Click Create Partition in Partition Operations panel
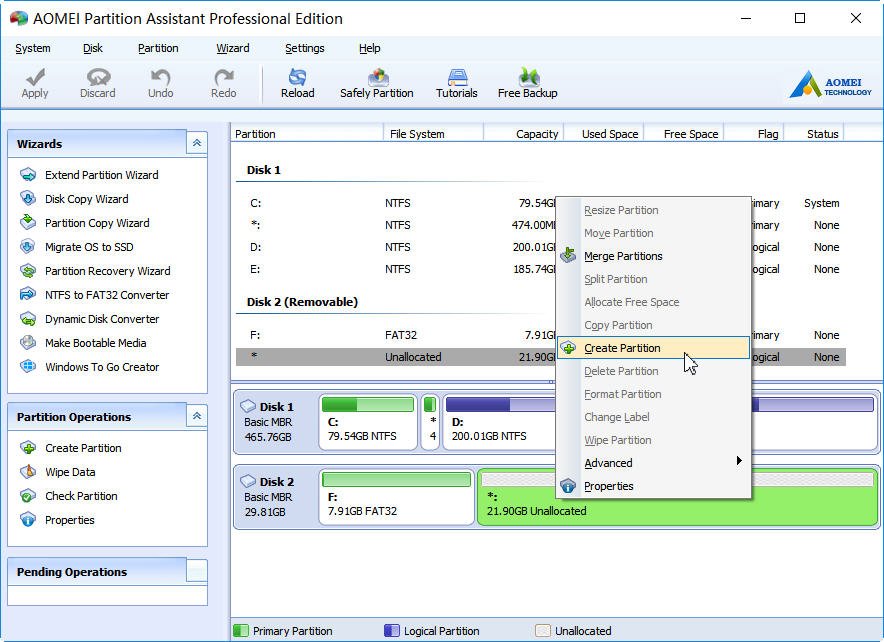 [x=83, y=448]
